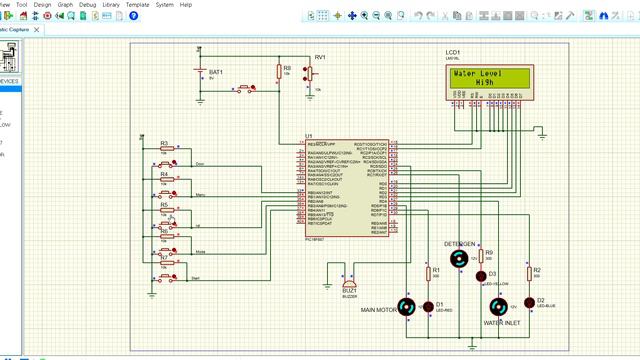Click the blue Help overview icon
Image resolution: width=640 pixels, height=360 pixels.
click(x=133, y=16)
